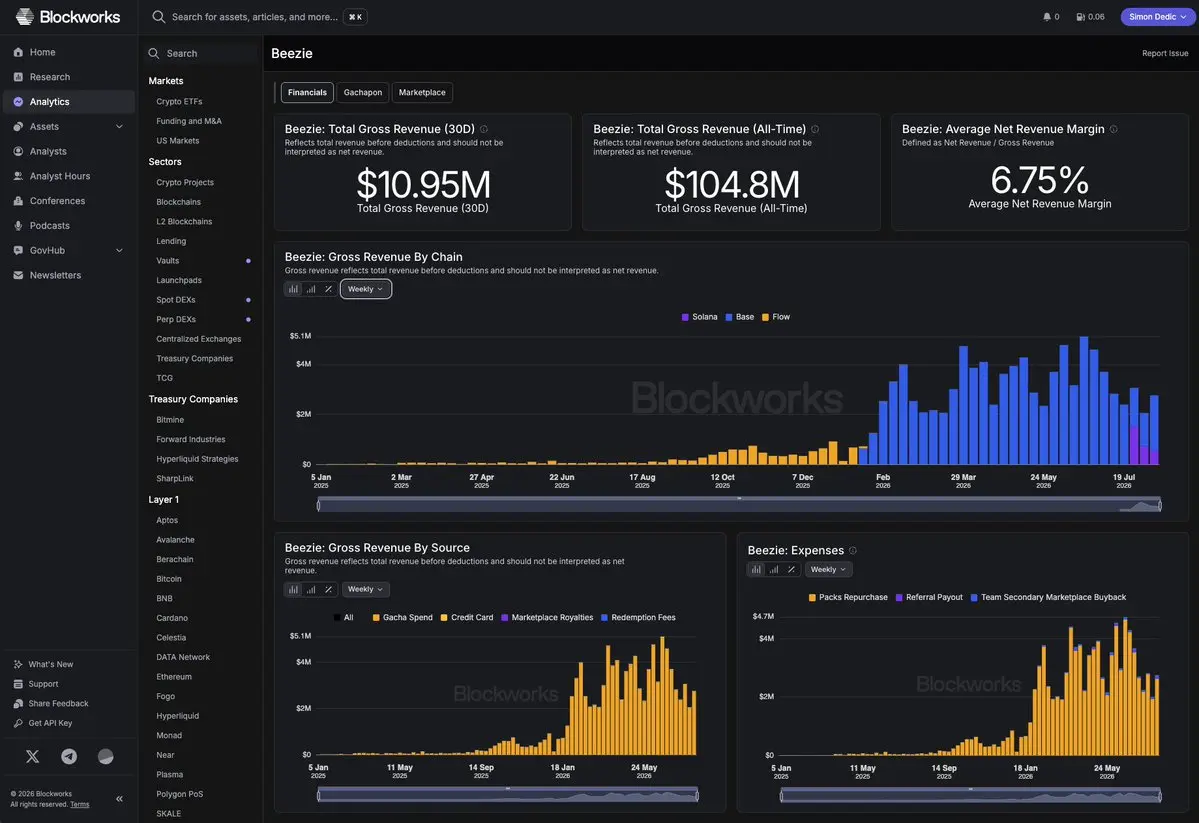Click the range slider under Revenue By Chain
Screen dimensions: 1199x823
[739, 504]
